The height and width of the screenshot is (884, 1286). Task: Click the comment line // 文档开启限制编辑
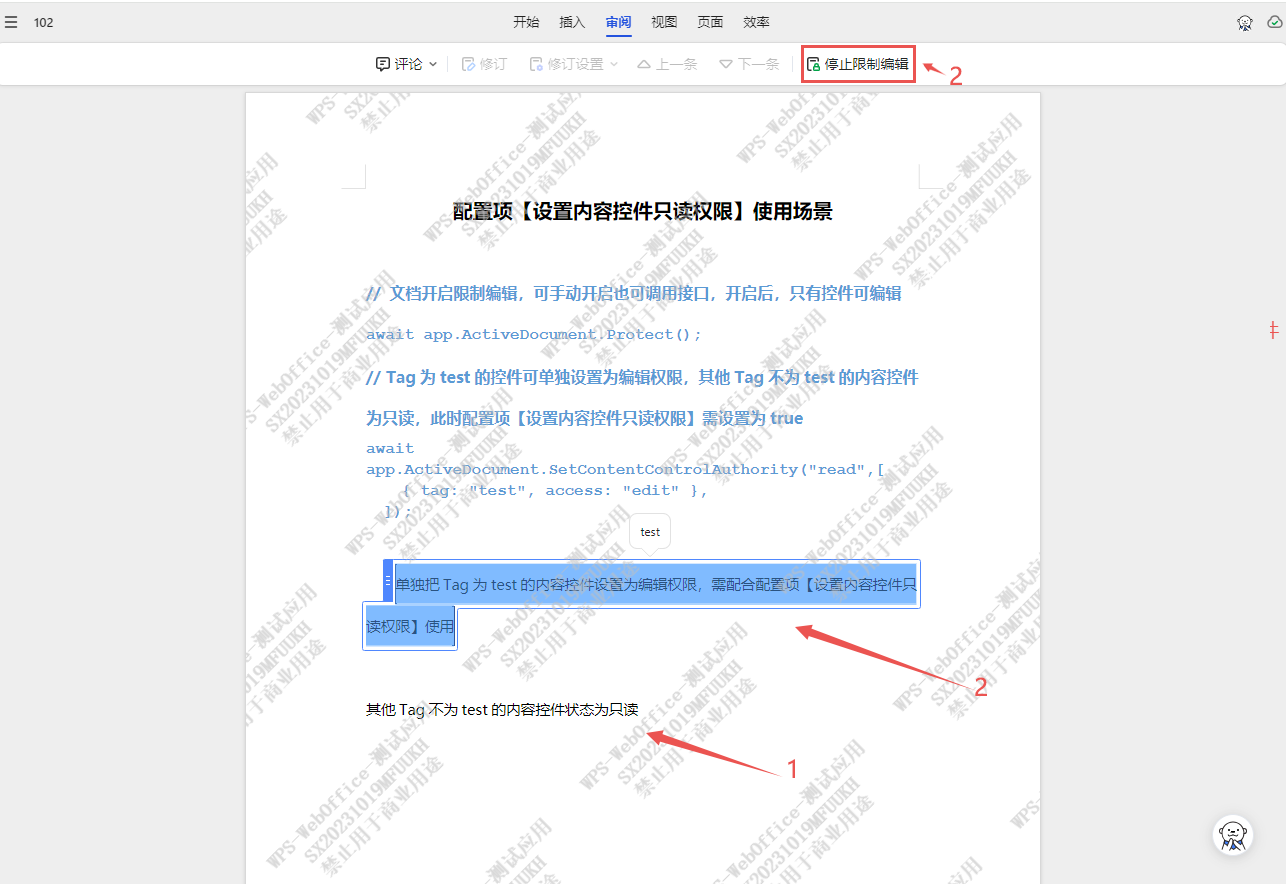pyautogui.click(x=634, y=293)
